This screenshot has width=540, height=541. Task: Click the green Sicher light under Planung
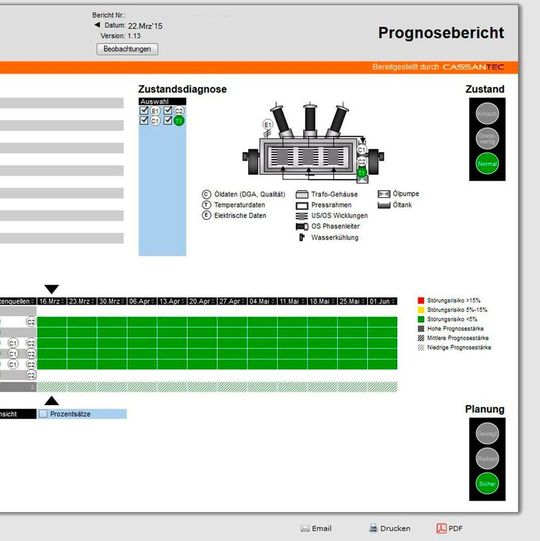tap(487, 484)
